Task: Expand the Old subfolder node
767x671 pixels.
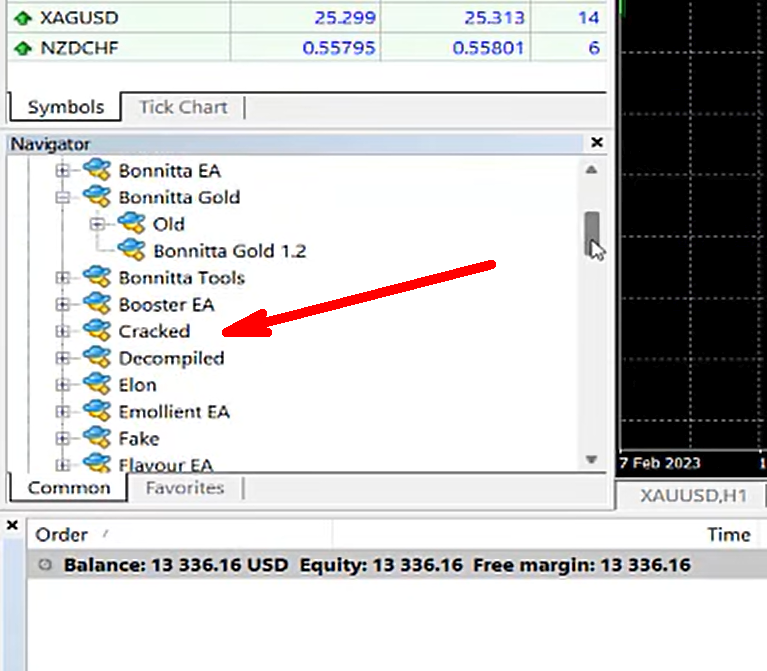Action: point(97,224)
